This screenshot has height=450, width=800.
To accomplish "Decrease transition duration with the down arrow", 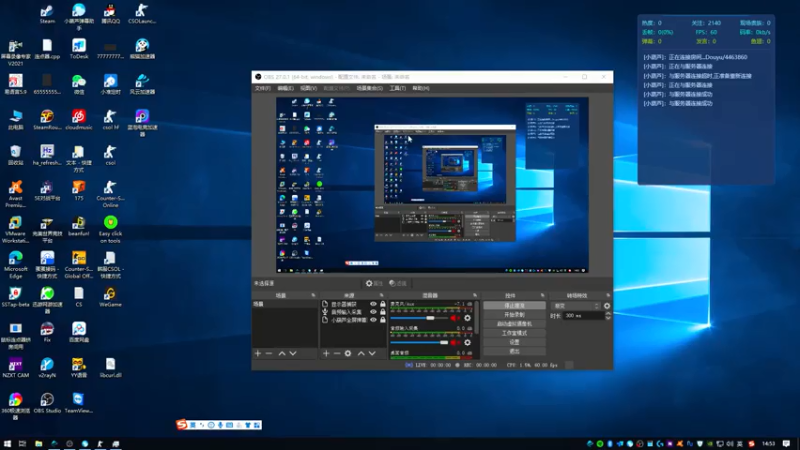I will coord(608,318).
